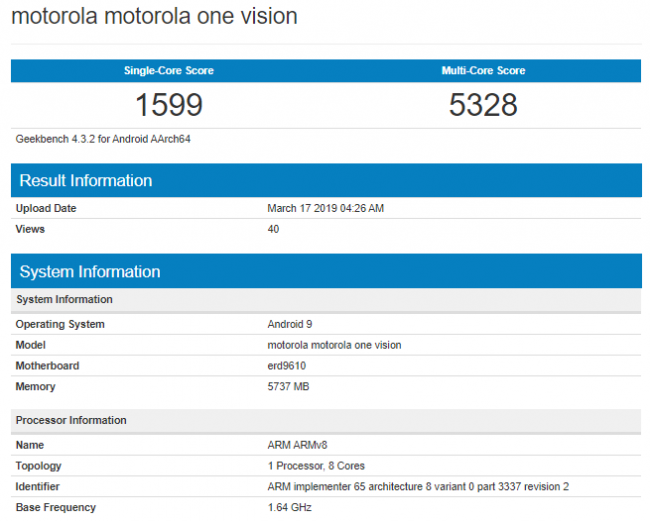Click the Base Frequency value 1.64 GHz
650x521 pixels.
[289, 508]
